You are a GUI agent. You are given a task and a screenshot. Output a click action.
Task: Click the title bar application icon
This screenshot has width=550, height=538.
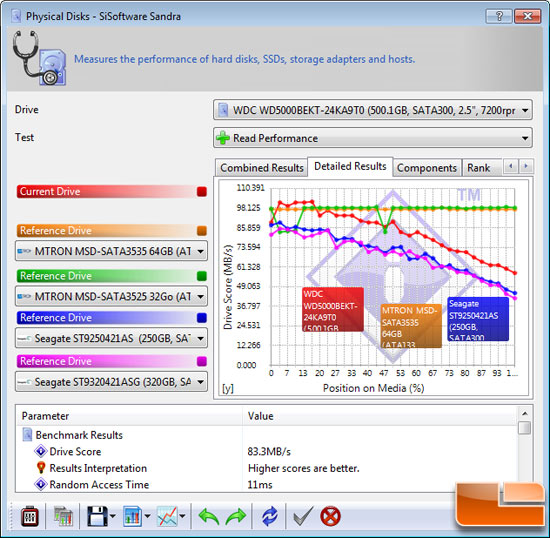(x=16, y=16)
